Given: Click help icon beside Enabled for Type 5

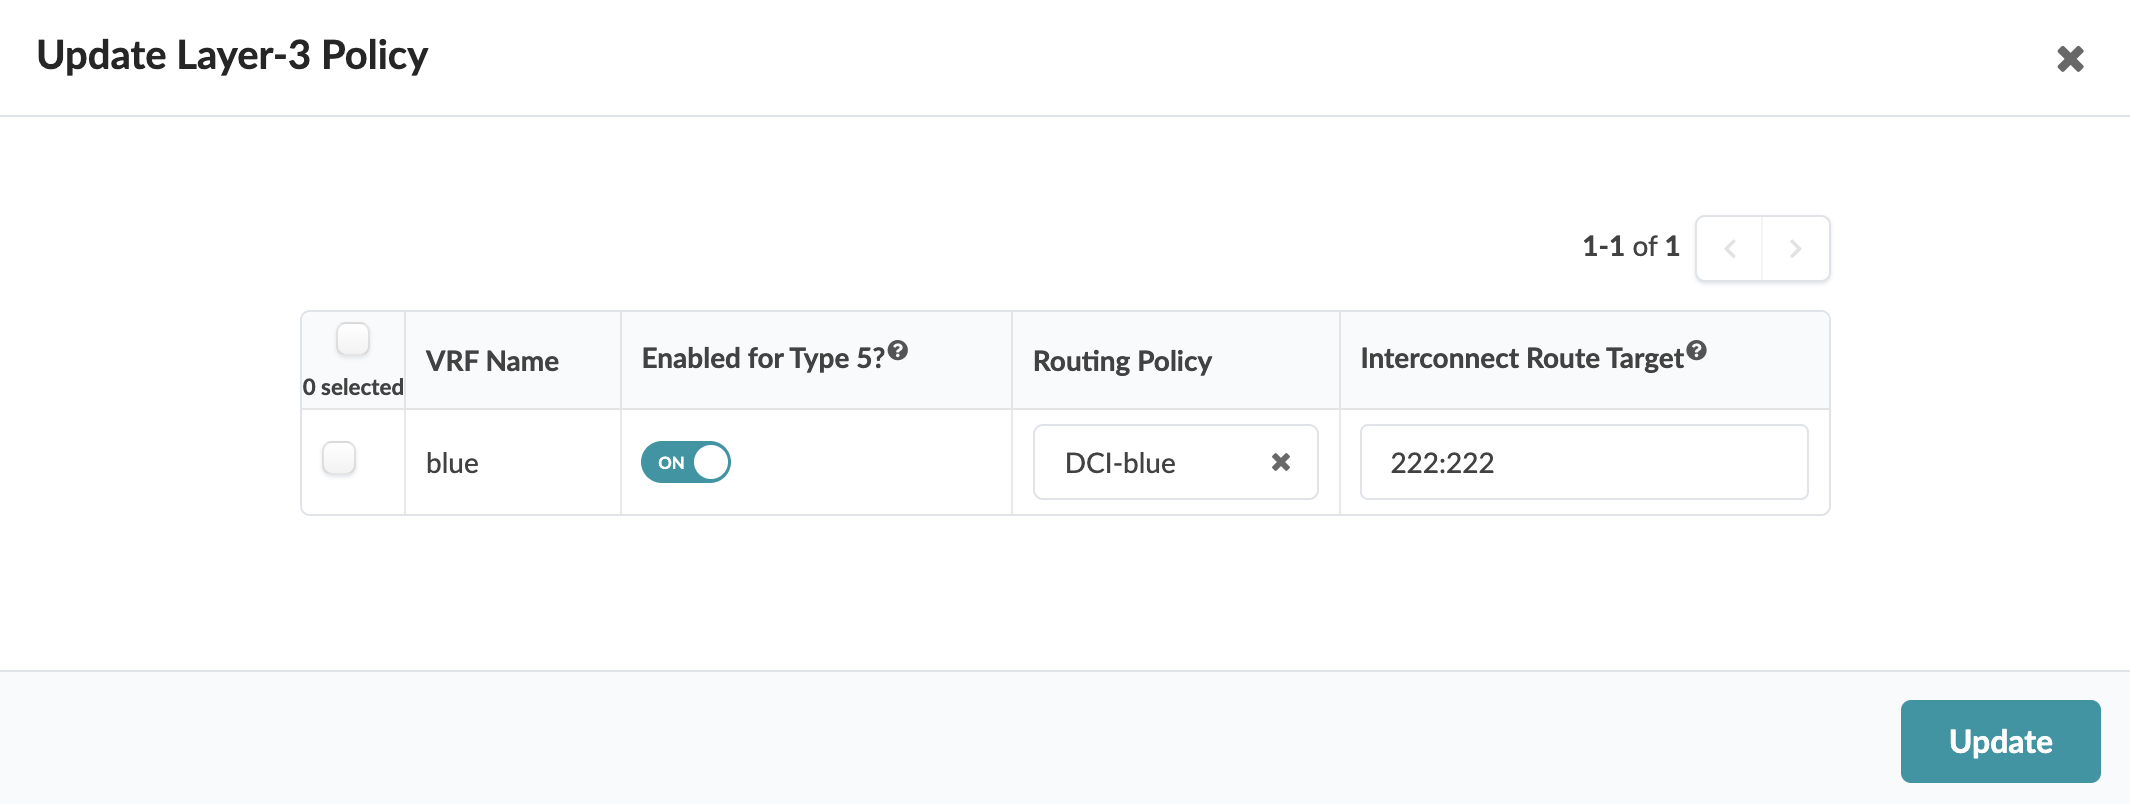Looking at the screenshot, I should pyautogui.click(x=898, y=350).
